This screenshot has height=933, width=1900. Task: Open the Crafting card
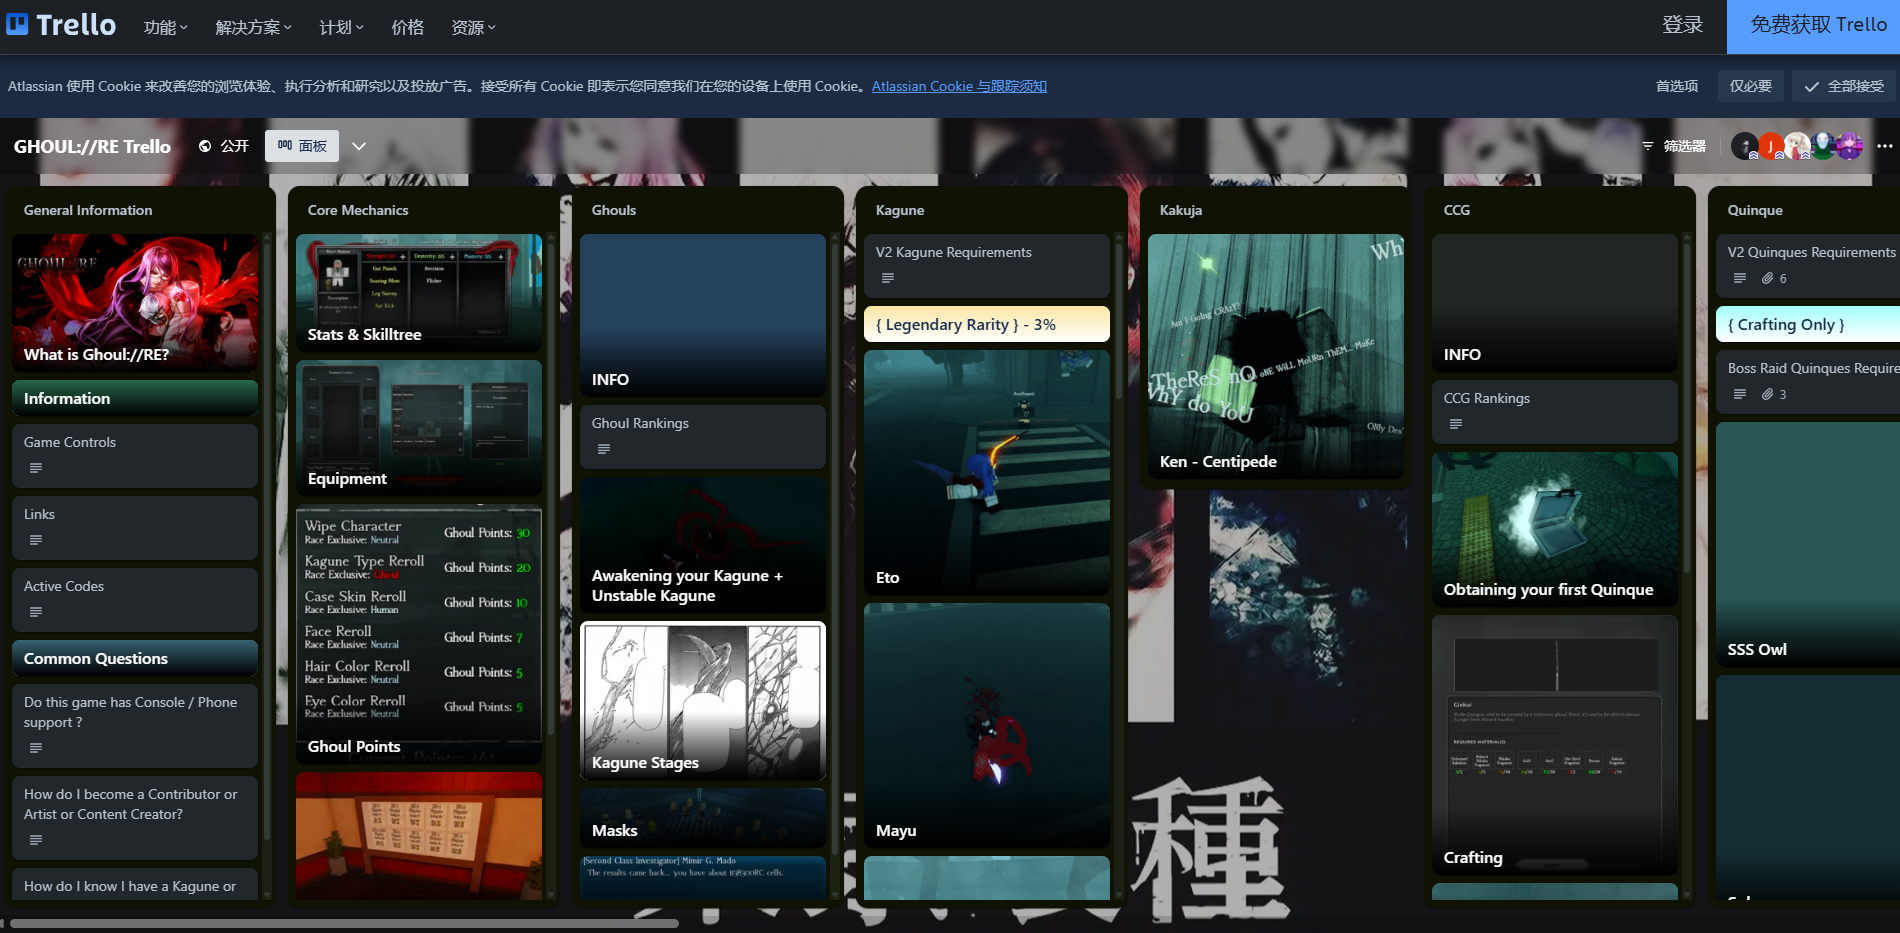[x=1555, y=745]
